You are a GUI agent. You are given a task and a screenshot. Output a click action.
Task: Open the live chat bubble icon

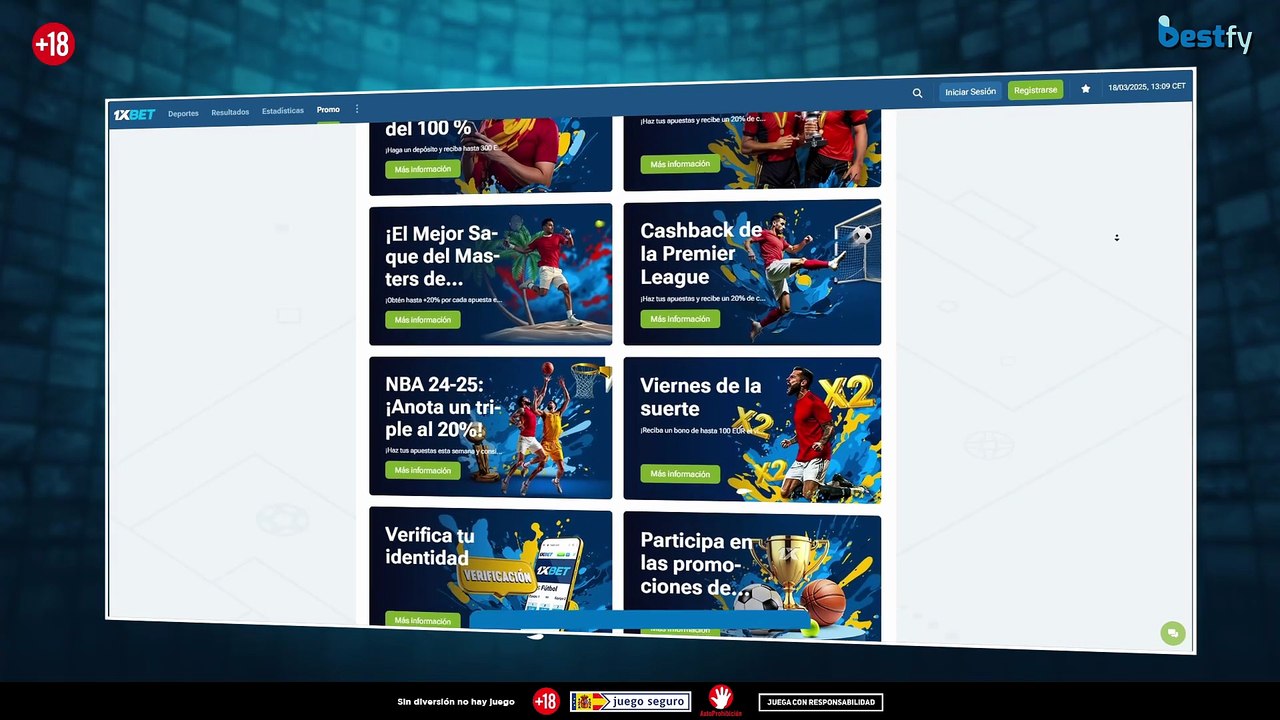point(1173,633)
